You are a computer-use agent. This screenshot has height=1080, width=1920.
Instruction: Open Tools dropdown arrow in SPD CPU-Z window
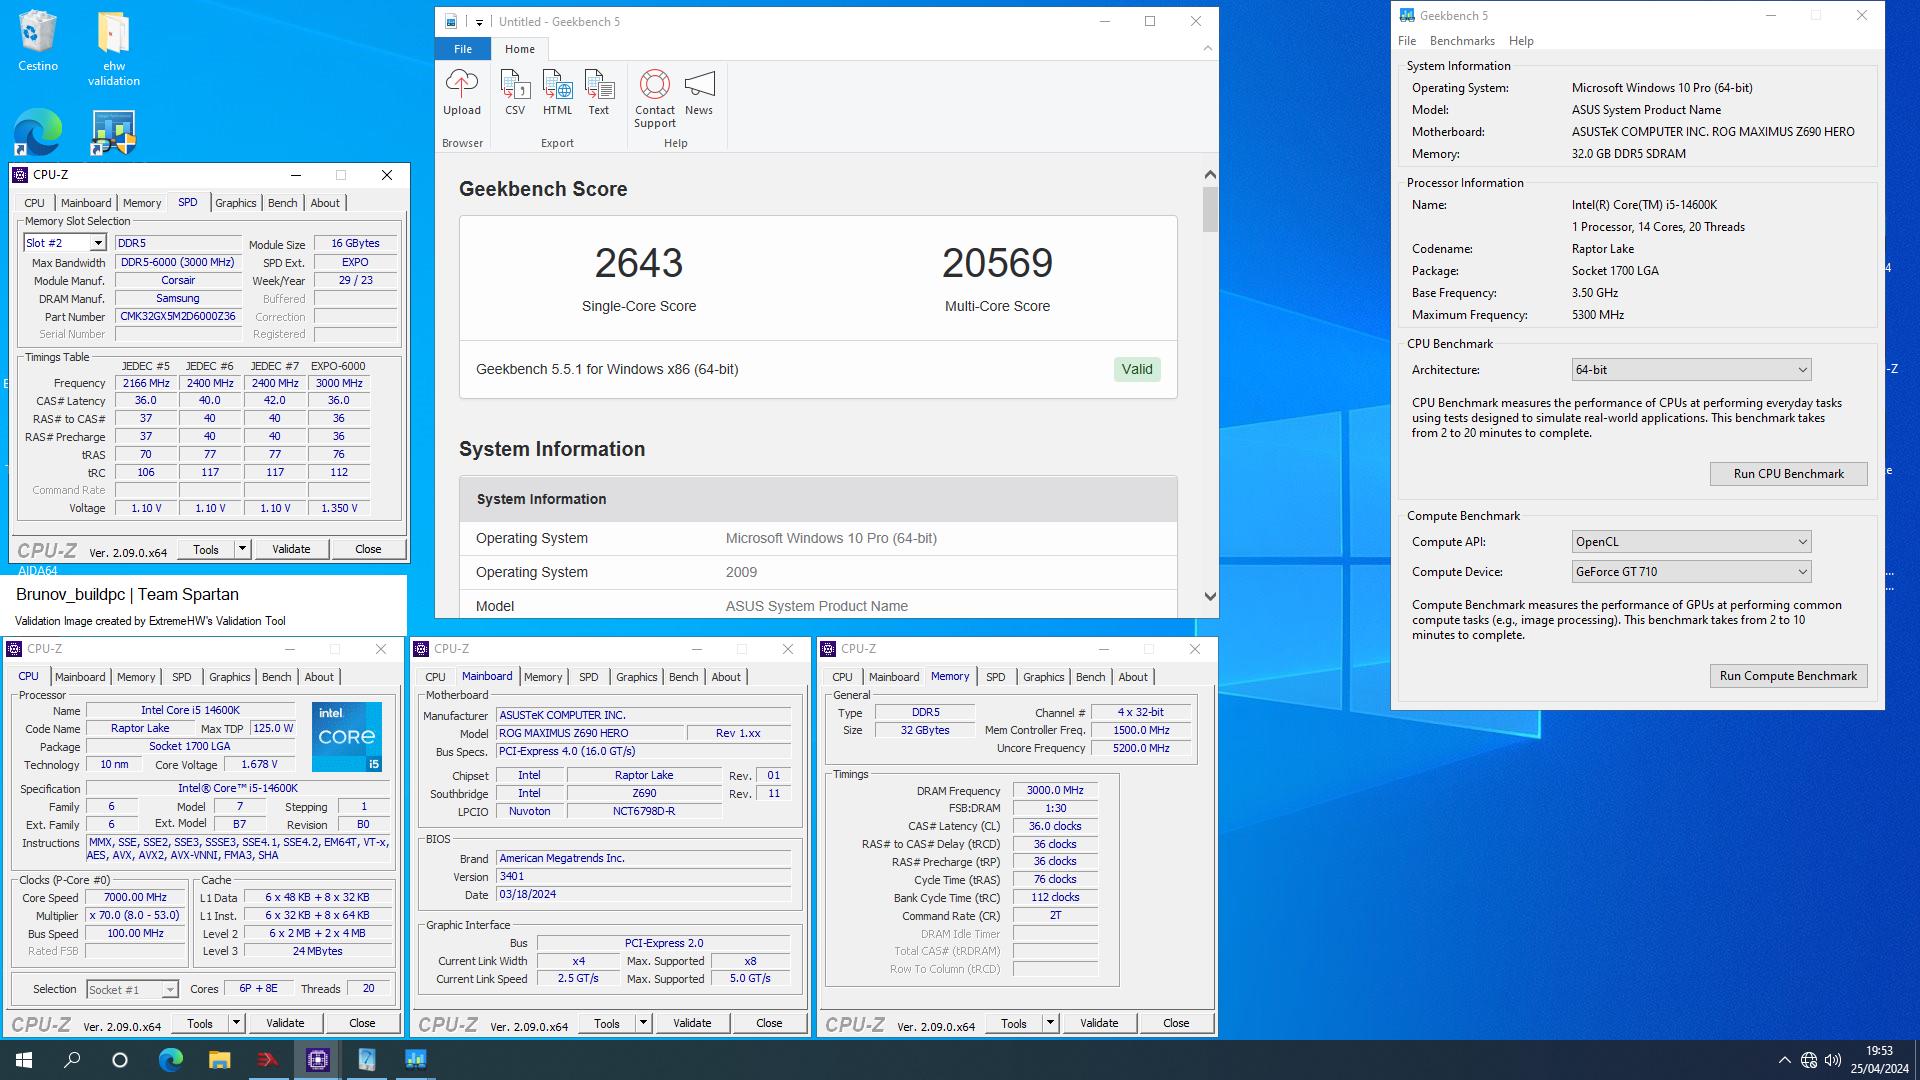point(241,549)
